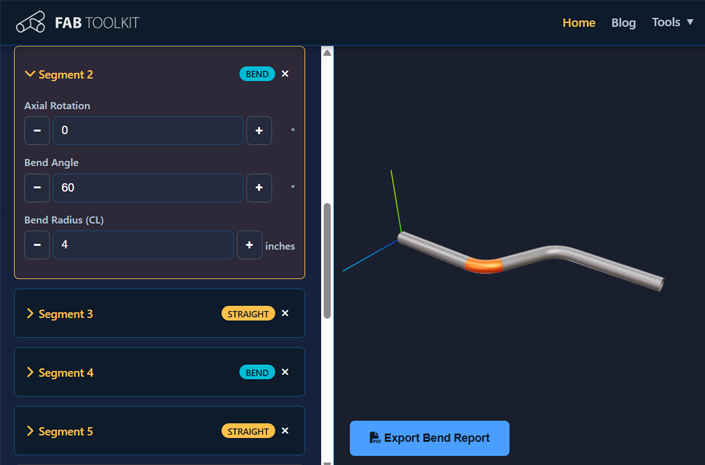
Task: Increase Axial Rotation with plus button
Action: coord(259,130)
